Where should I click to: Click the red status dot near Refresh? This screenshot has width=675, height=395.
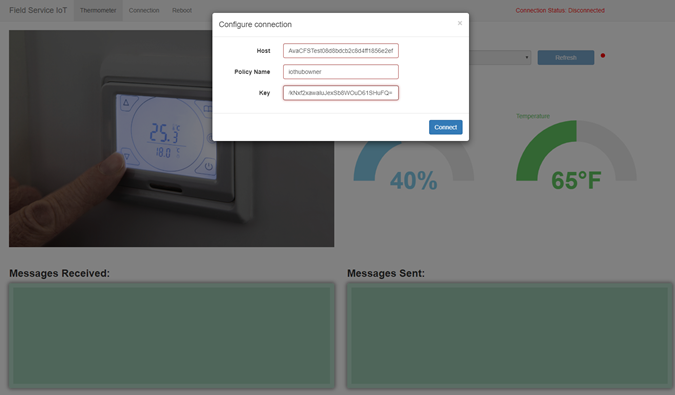[603, 56]
